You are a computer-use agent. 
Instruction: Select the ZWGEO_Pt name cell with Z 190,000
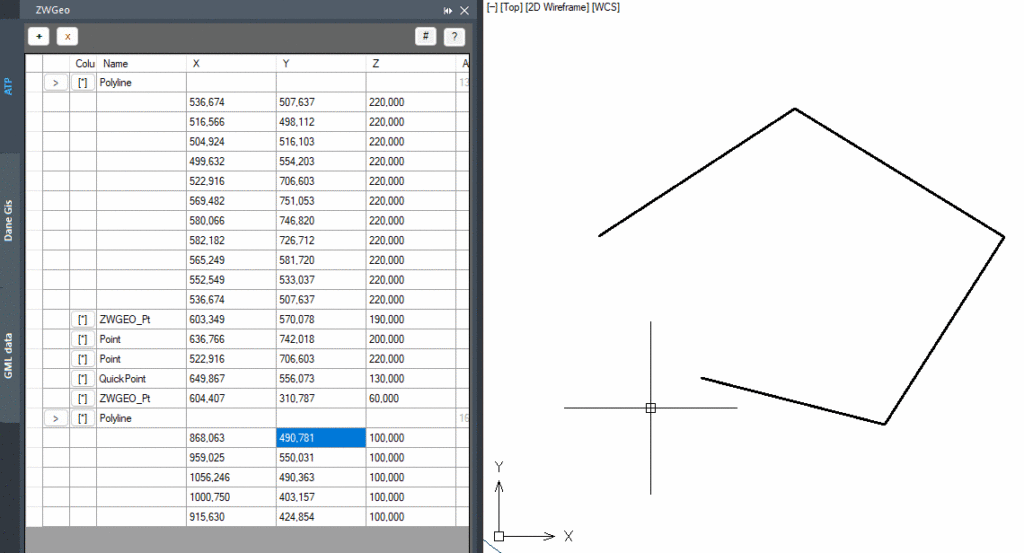click(141, 320)
